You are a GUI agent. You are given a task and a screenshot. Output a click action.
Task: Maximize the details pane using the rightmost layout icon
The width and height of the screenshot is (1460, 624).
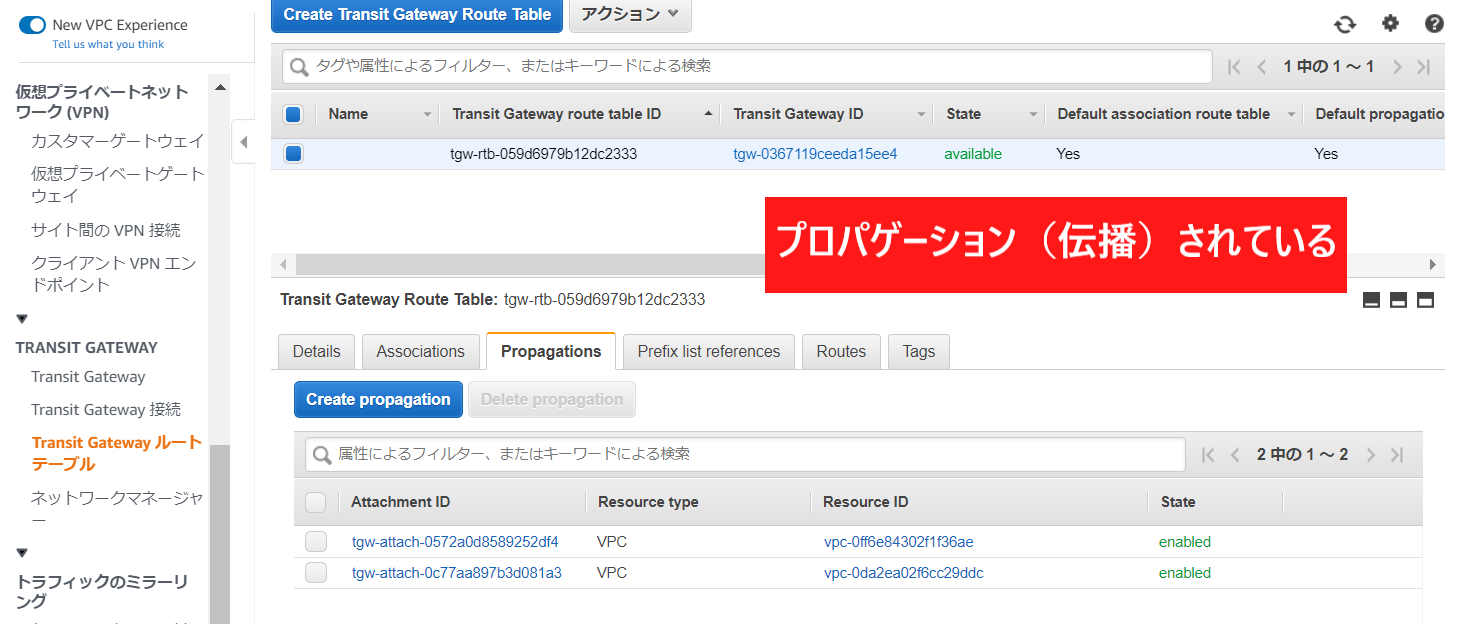click(x=1426, y=300)
